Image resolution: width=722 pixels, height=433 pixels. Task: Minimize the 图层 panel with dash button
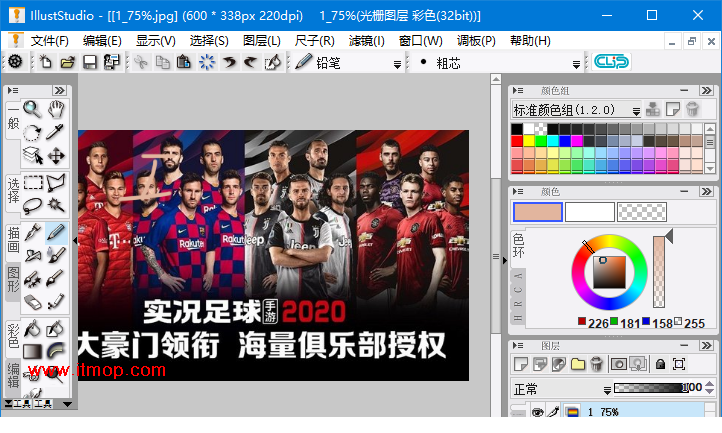684,345
